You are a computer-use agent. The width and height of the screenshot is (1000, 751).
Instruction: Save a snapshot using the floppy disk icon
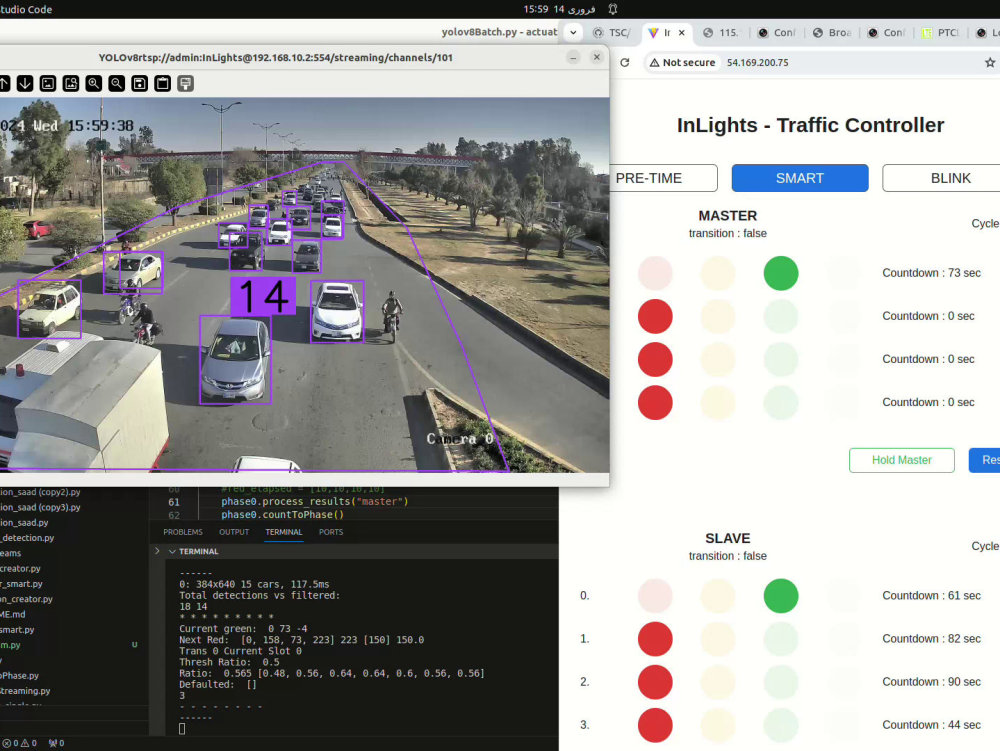(x=138, y=83)
